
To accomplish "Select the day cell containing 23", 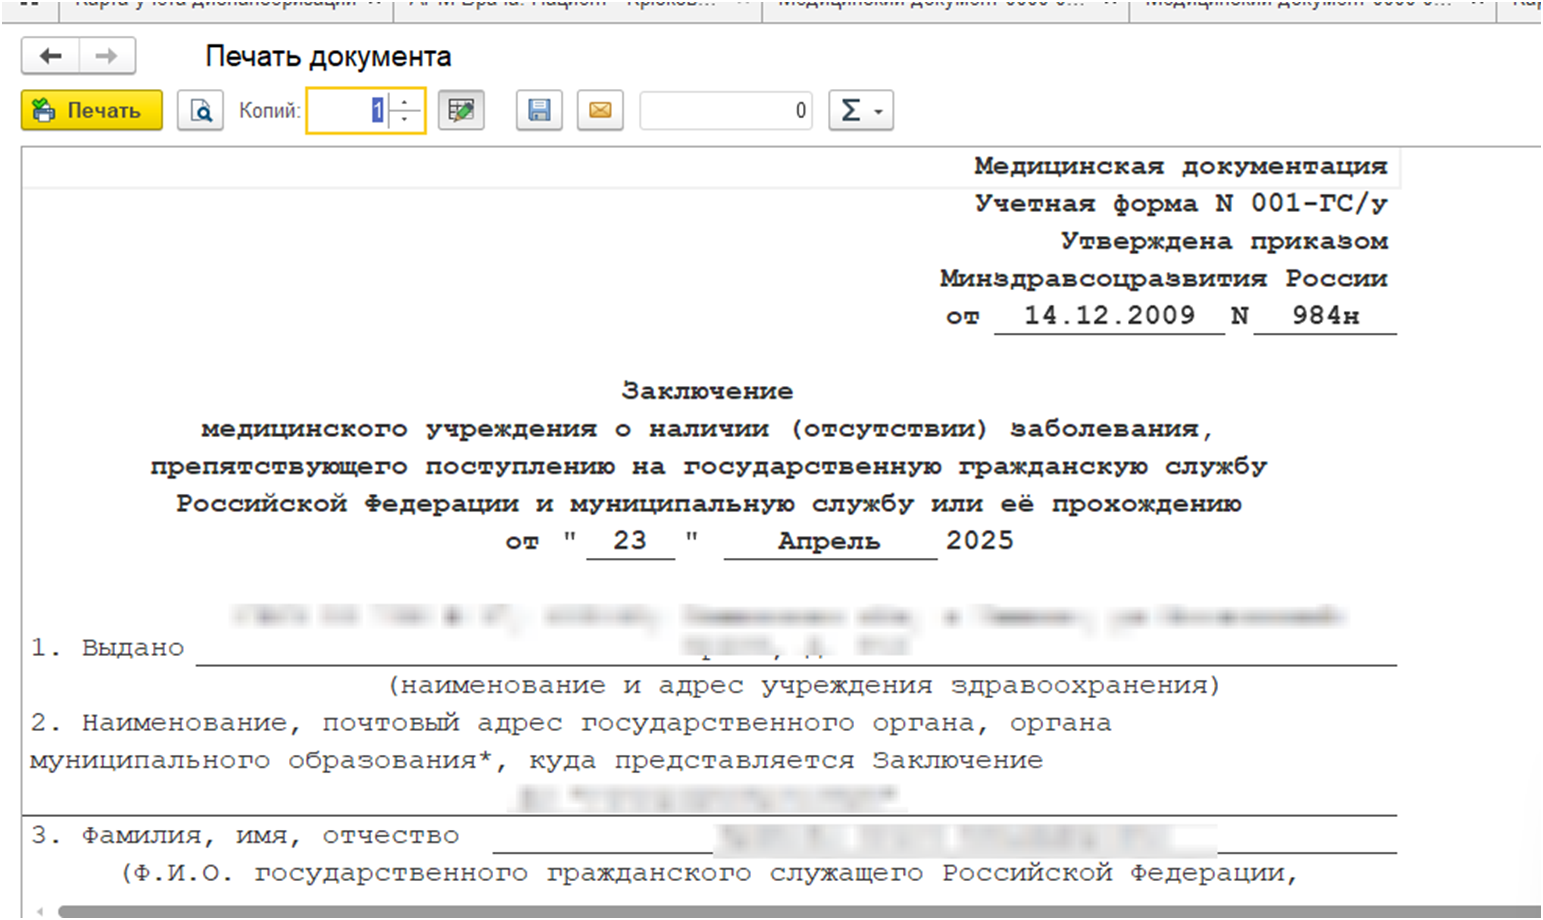I will [630, 541].
